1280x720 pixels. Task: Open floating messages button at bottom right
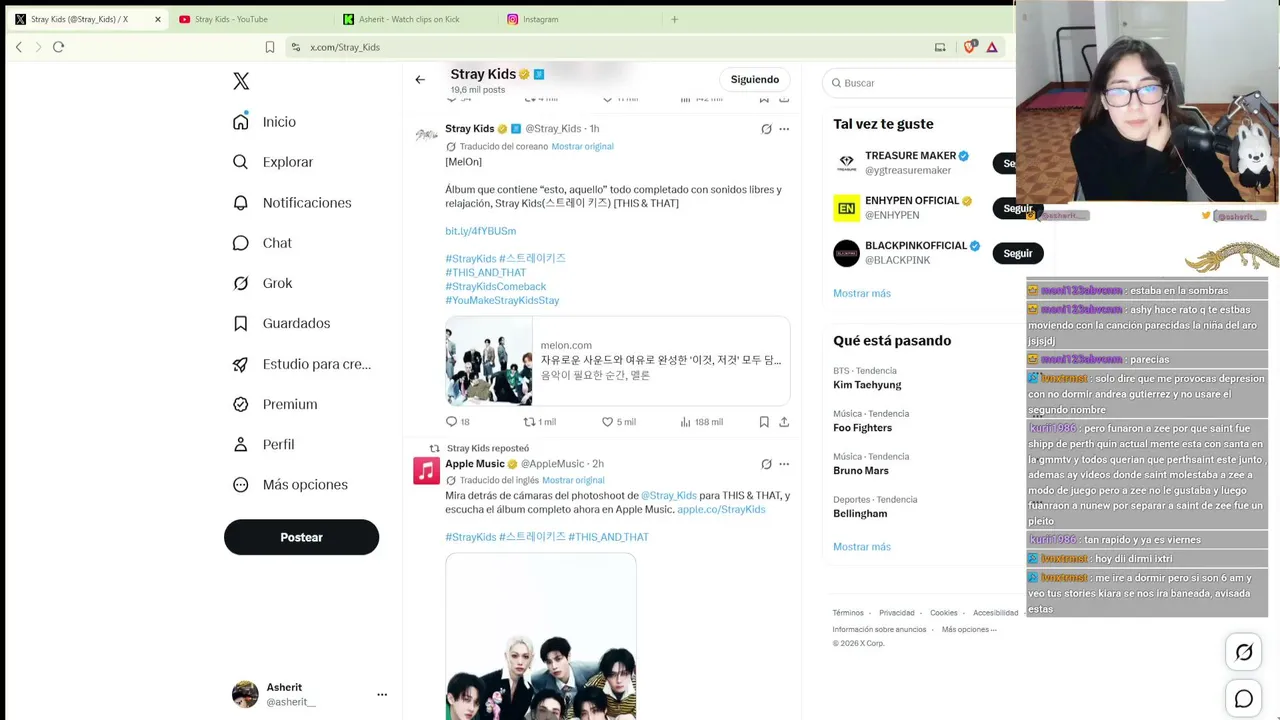[x=1244, y=699]
